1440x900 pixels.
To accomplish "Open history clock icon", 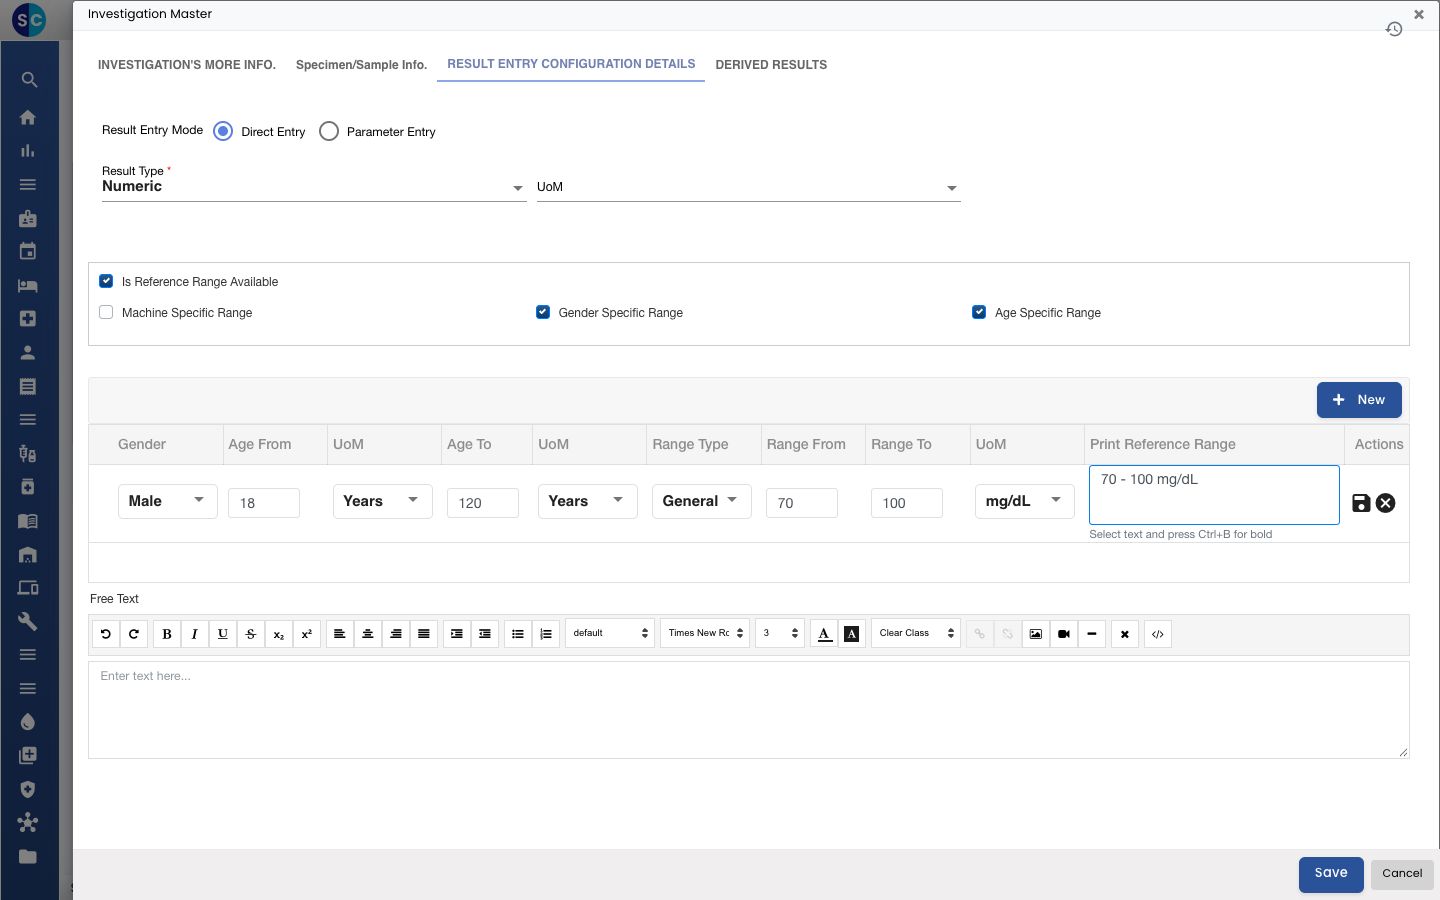I will click(1394, 29).
